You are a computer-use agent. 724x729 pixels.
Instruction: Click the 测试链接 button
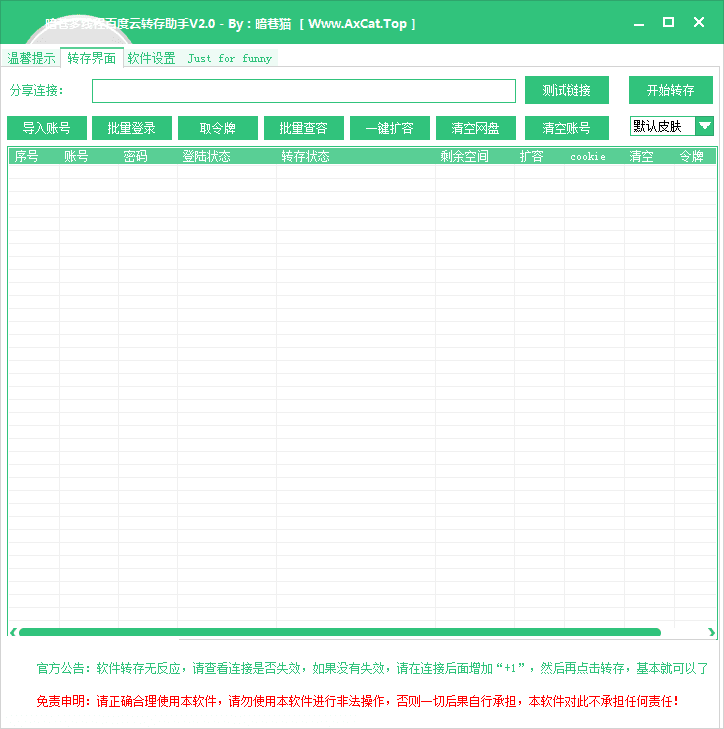pyautogui.click(x=566, y=90)
